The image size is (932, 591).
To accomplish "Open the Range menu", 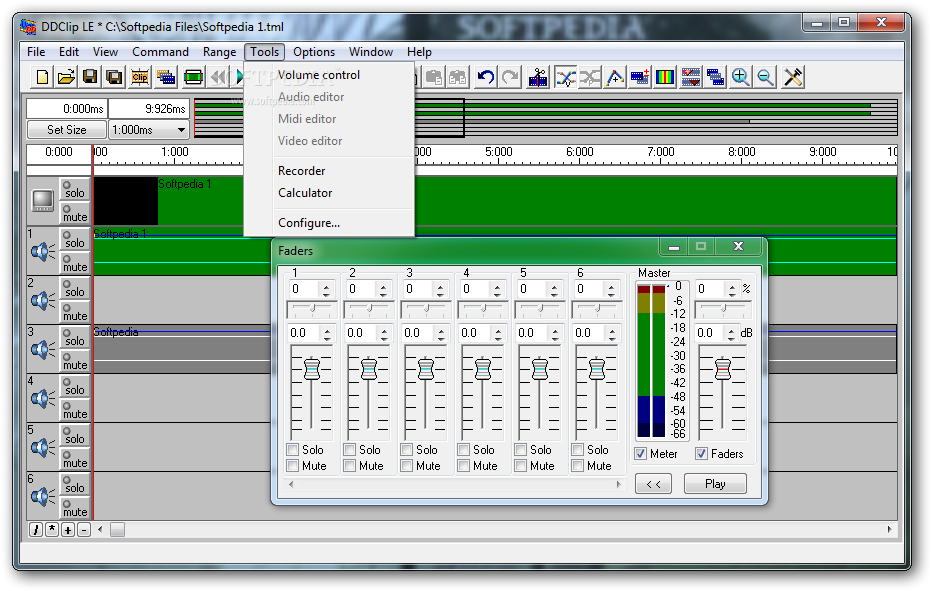I will pos(219,52).
